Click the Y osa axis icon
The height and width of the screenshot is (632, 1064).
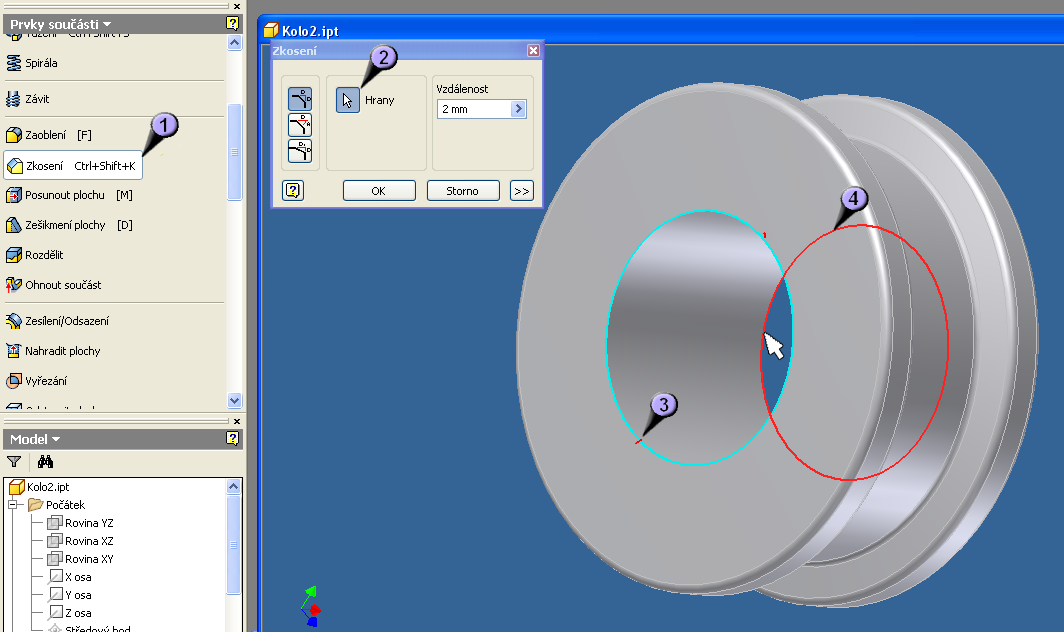(56, 595)
